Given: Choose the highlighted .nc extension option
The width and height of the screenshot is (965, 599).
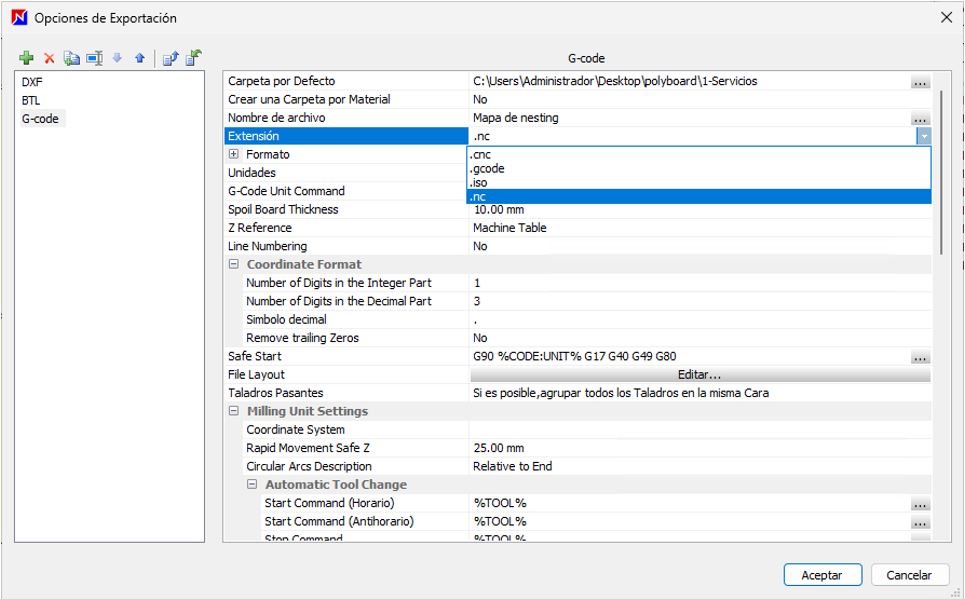Looking at the screenshot, I should click(699, 197).
